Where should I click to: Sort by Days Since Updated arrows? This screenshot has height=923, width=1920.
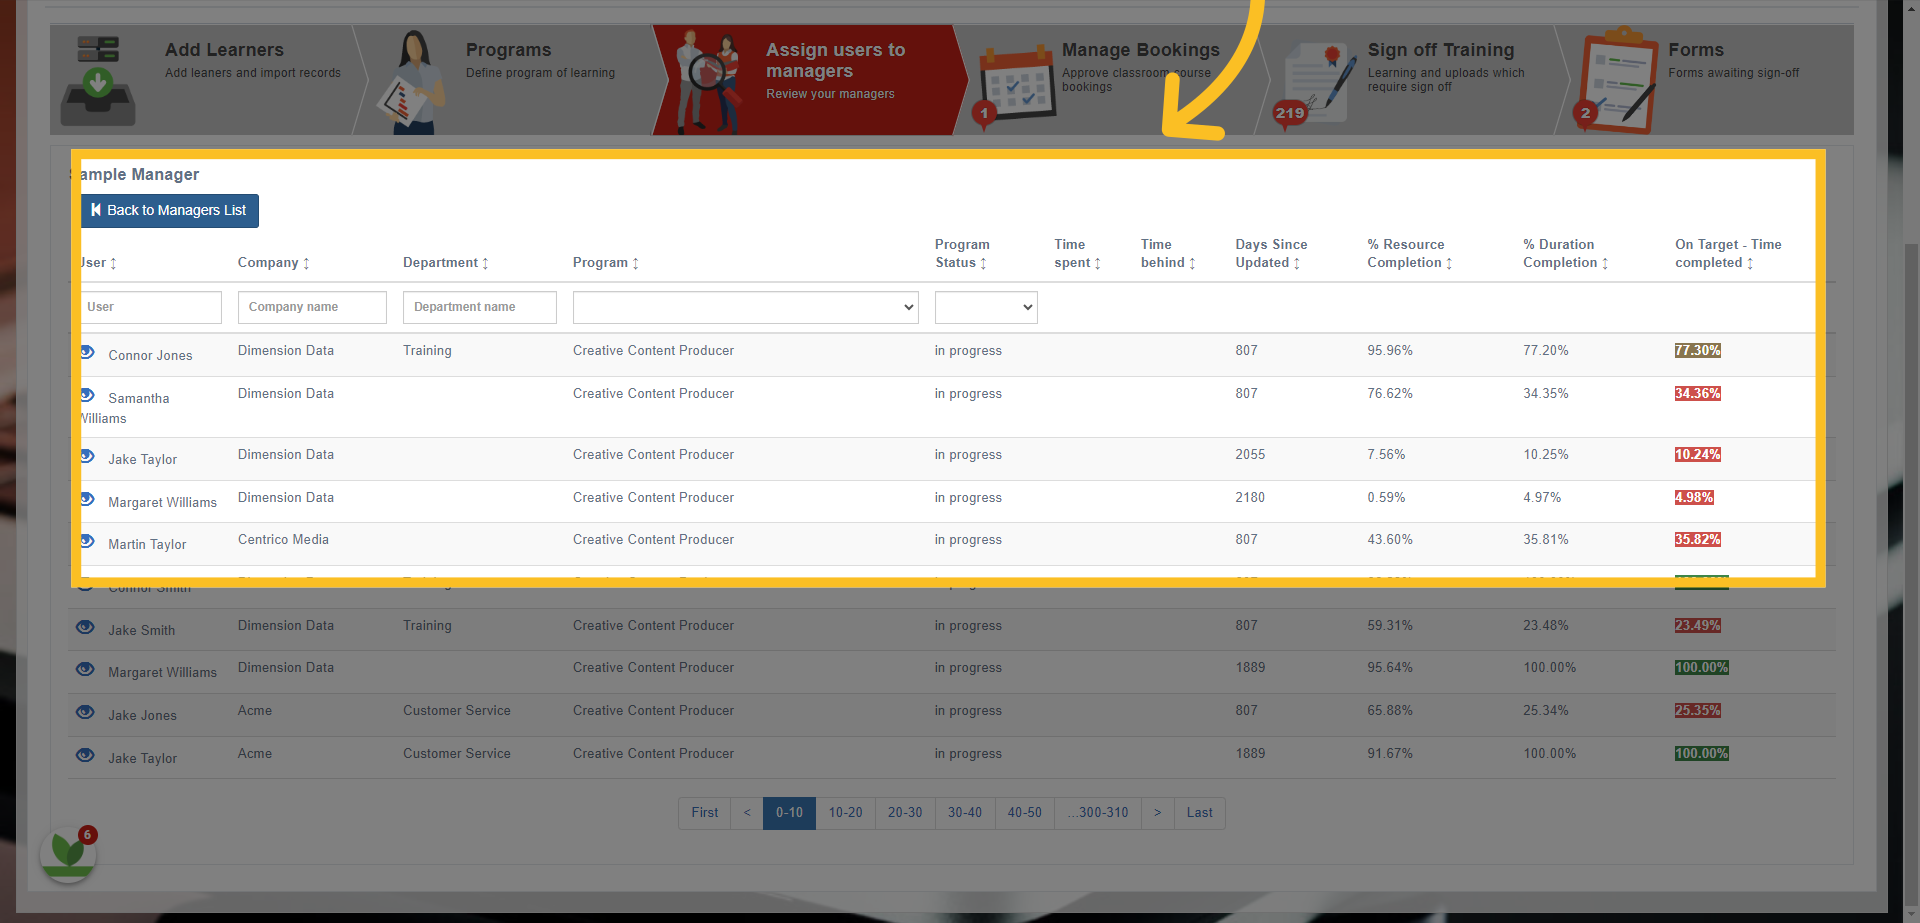[1297, 264]
